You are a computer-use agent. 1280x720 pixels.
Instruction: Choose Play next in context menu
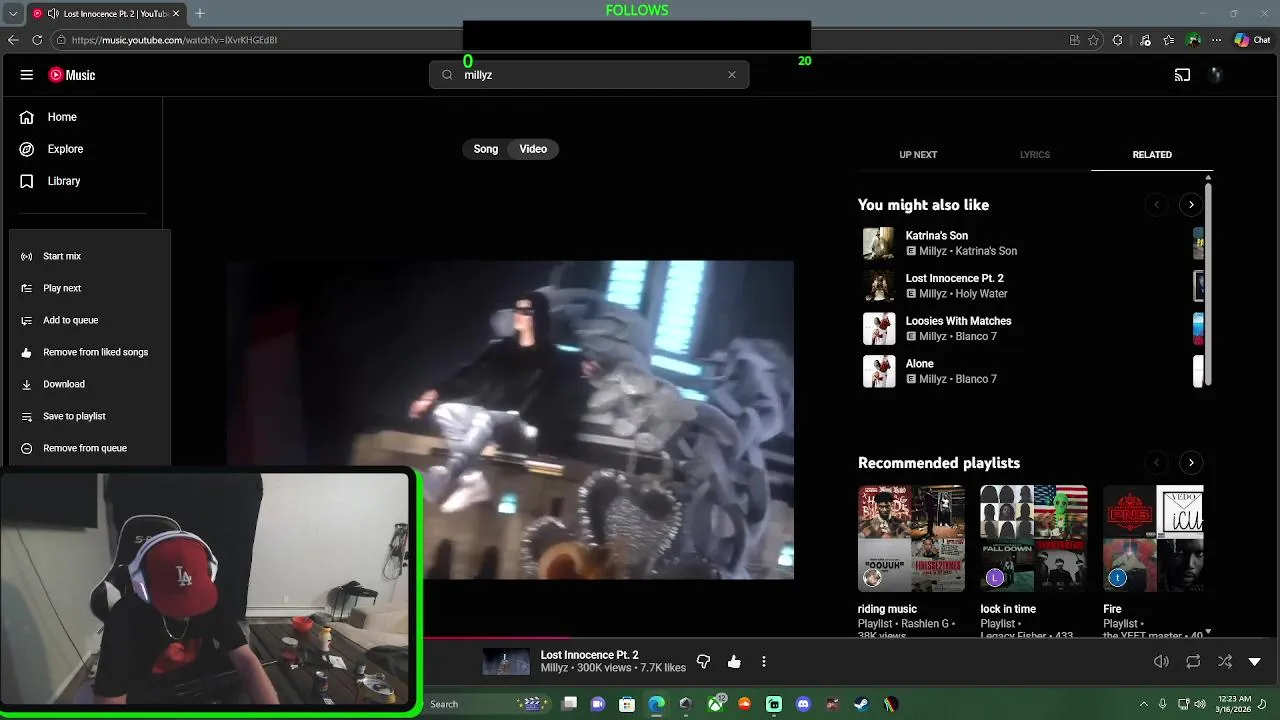pos(90,288)
